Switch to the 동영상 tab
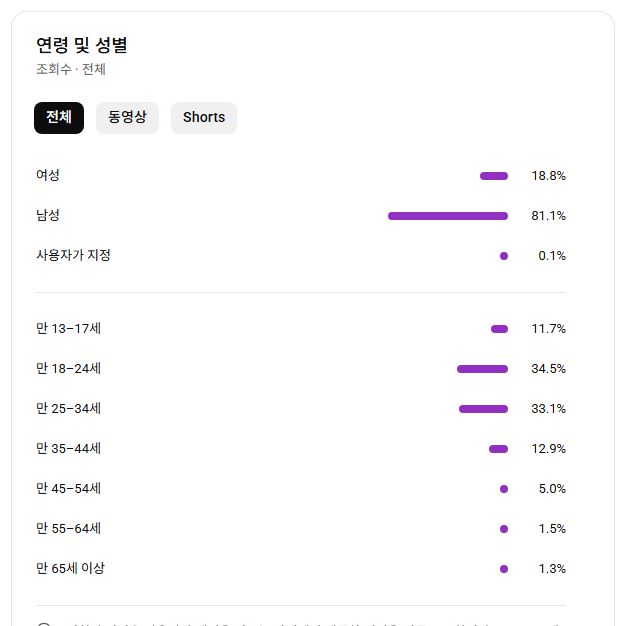Viewport: 624px width, 626px height. (127, 117)
